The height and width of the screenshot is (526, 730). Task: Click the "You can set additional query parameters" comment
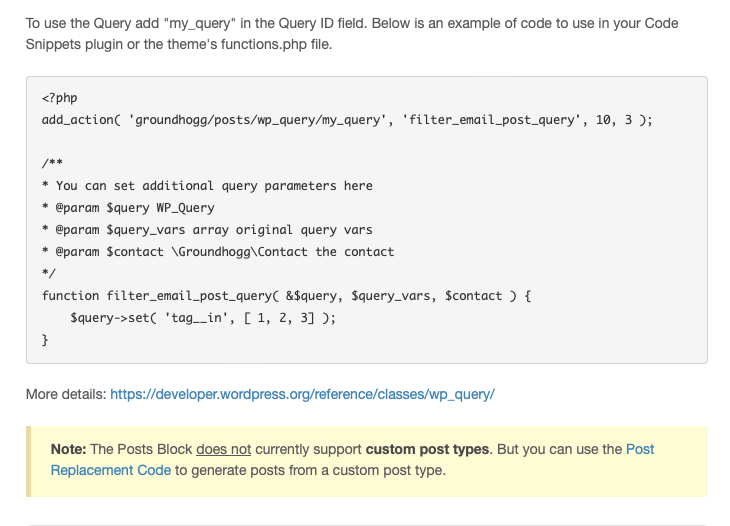213,186
